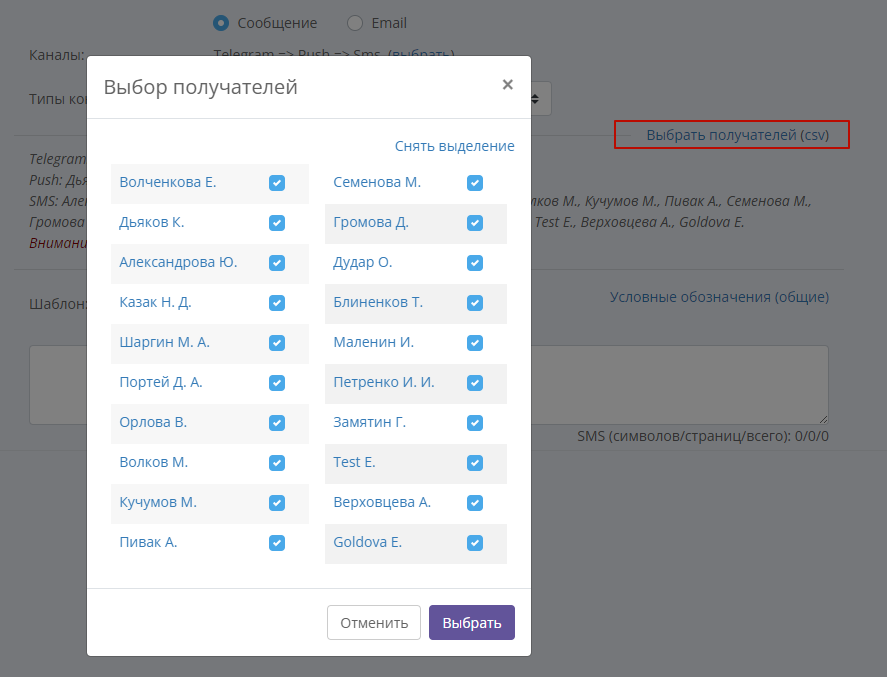Open the Александрова Ю. name link
This screenshot has width=887, height=677.
tap(178, 262)
